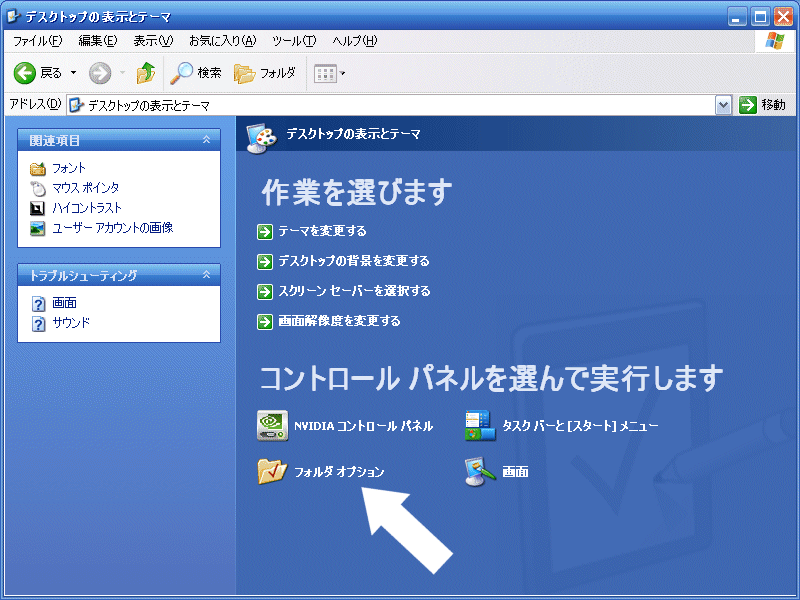Close the window
This screenshot has height=600, width=800.
point(783,17)
